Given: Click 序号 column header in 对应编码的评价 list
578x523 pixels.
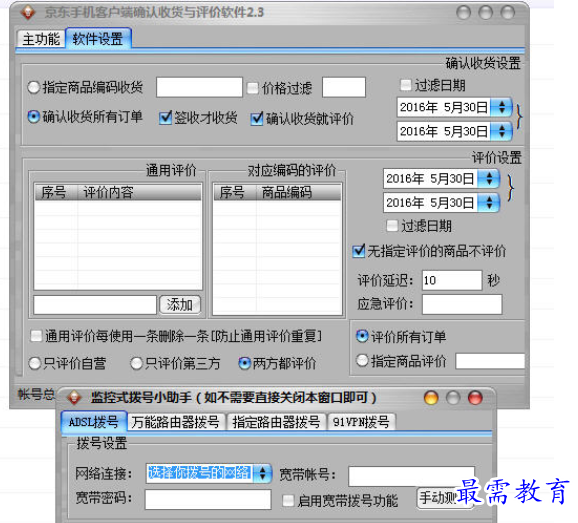Looking at the screenshot, I should [x=235, y=192].
